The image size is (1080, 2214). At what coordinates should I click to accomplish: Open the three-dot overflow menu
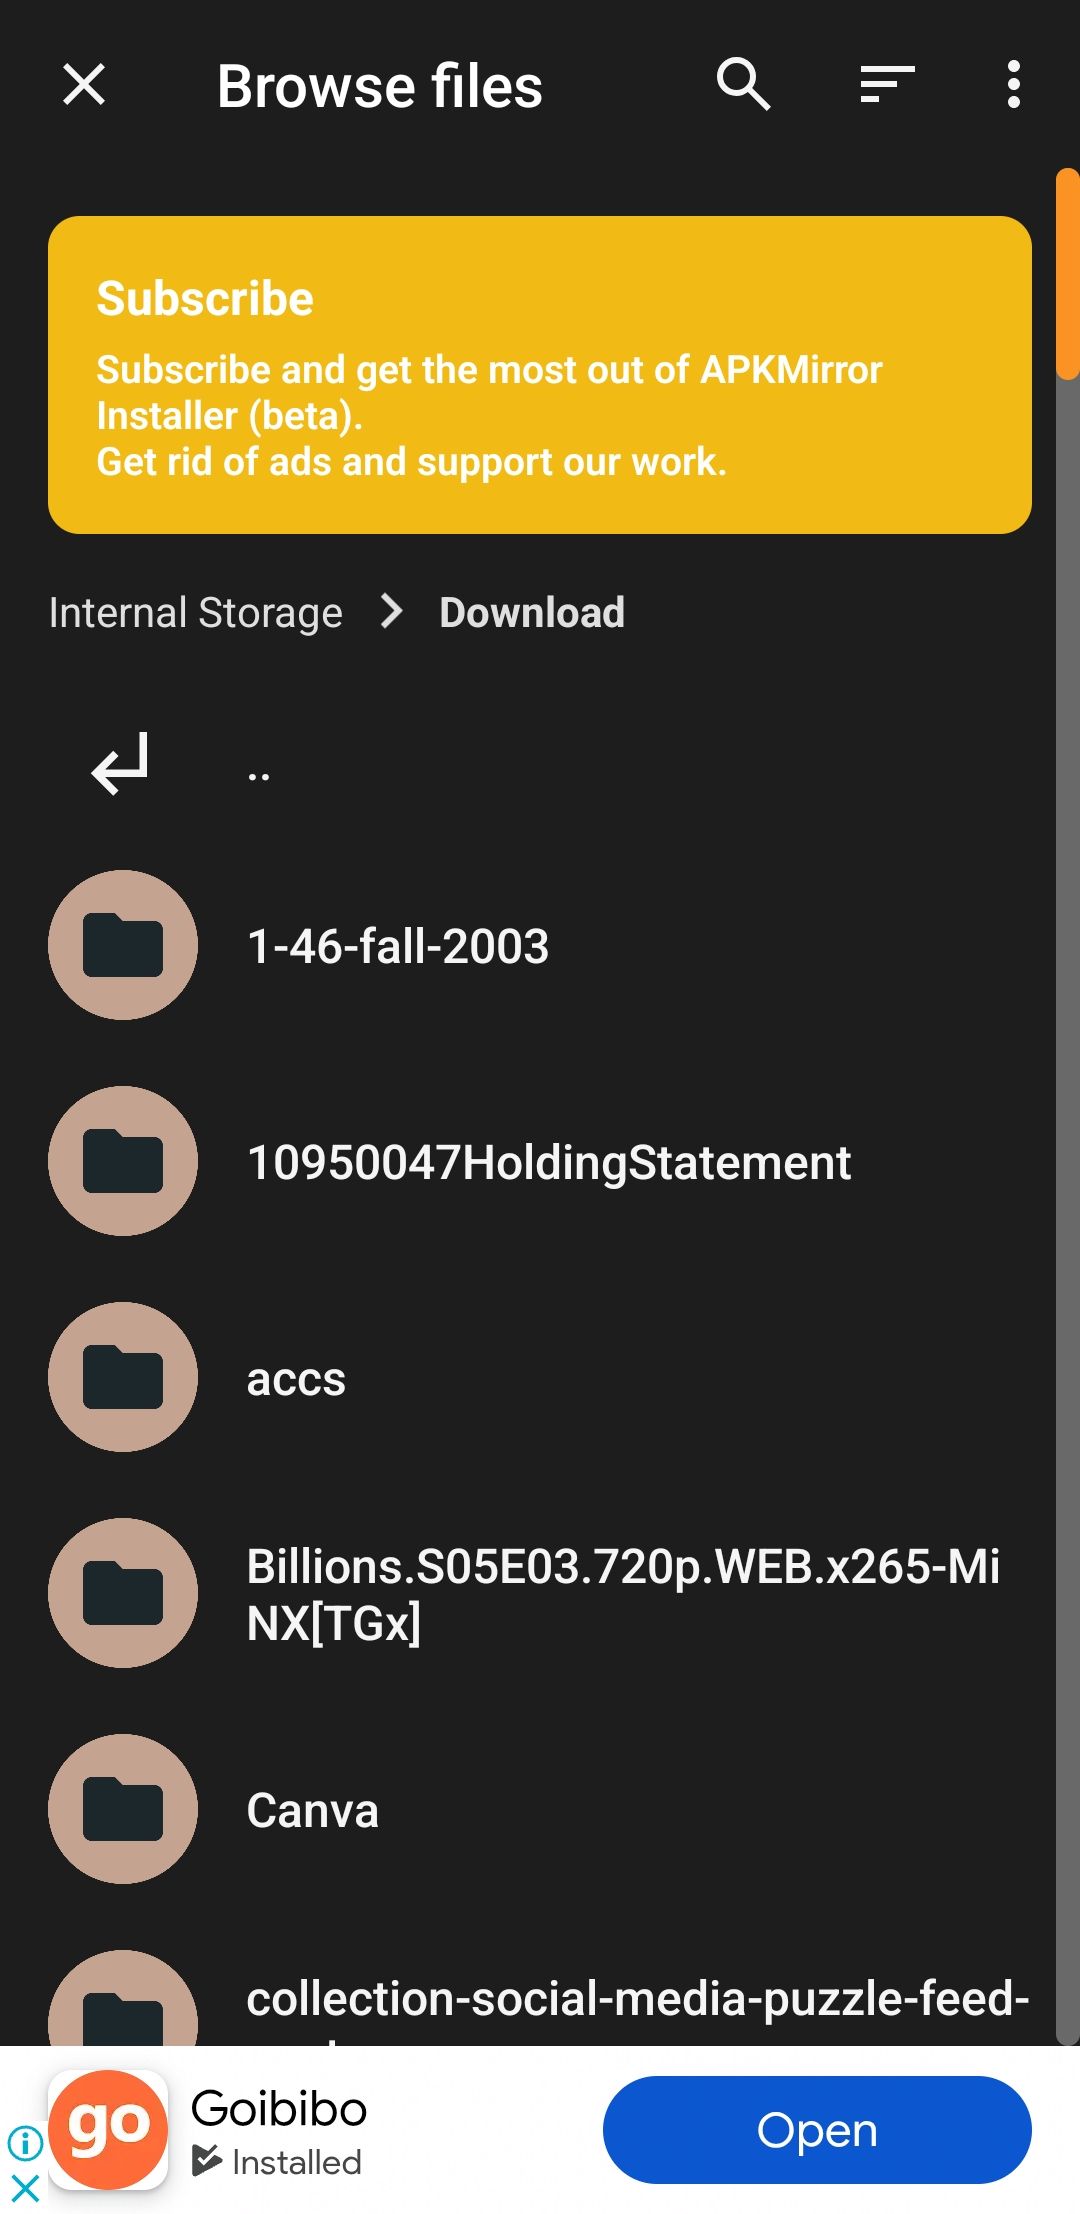coord(1013,85)
